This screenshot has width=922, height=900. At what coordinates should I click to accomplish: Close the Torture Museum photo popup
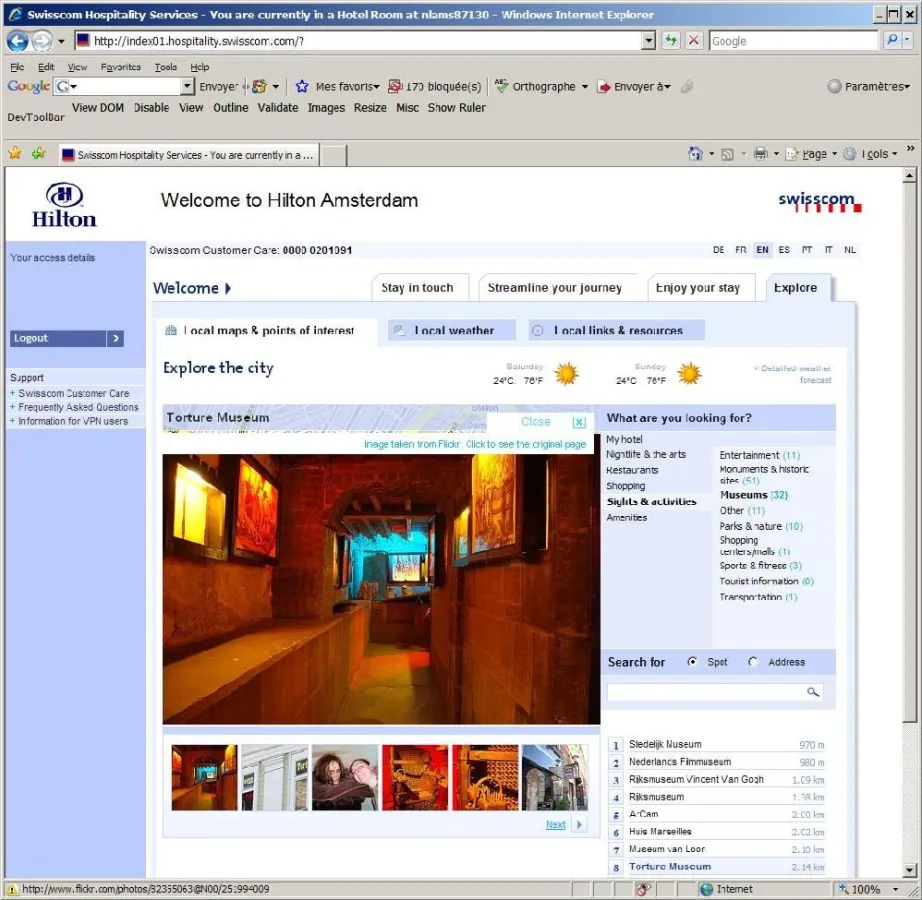pos(578,423)
